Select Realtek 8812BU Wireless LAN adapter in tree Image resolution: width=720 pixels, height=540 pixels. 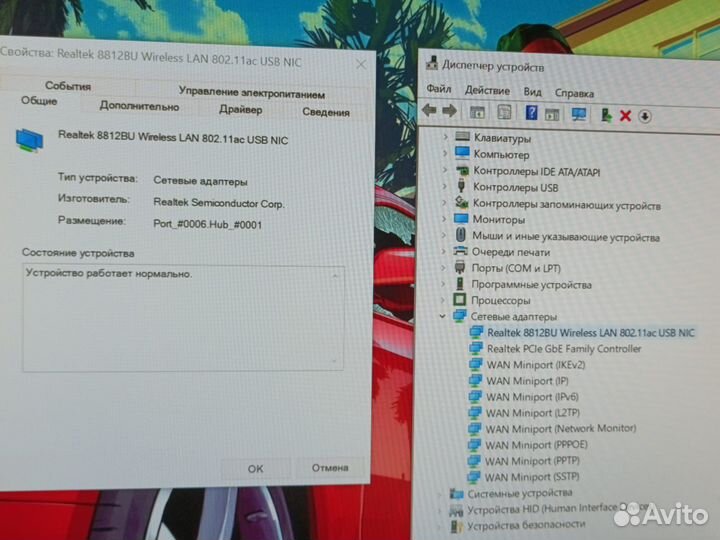point(590,332)
